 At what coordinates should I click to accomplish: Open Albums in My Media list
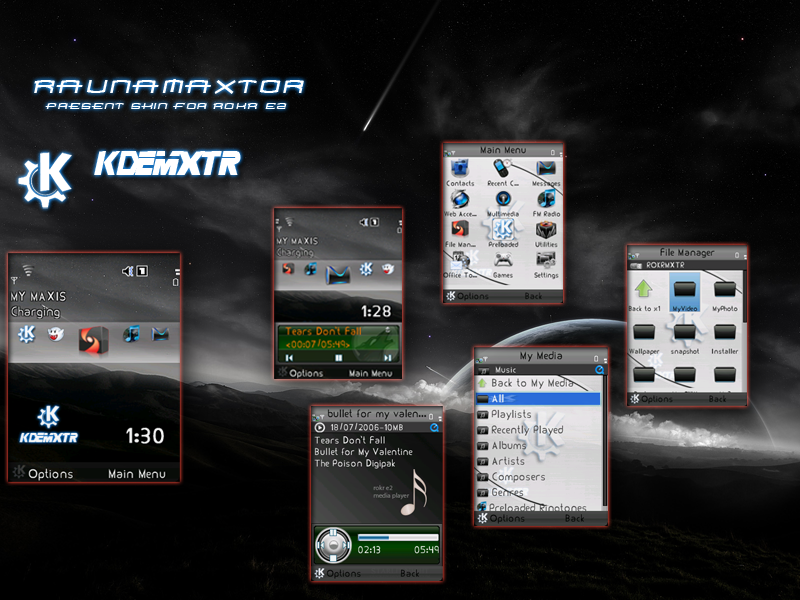(539, 445)
